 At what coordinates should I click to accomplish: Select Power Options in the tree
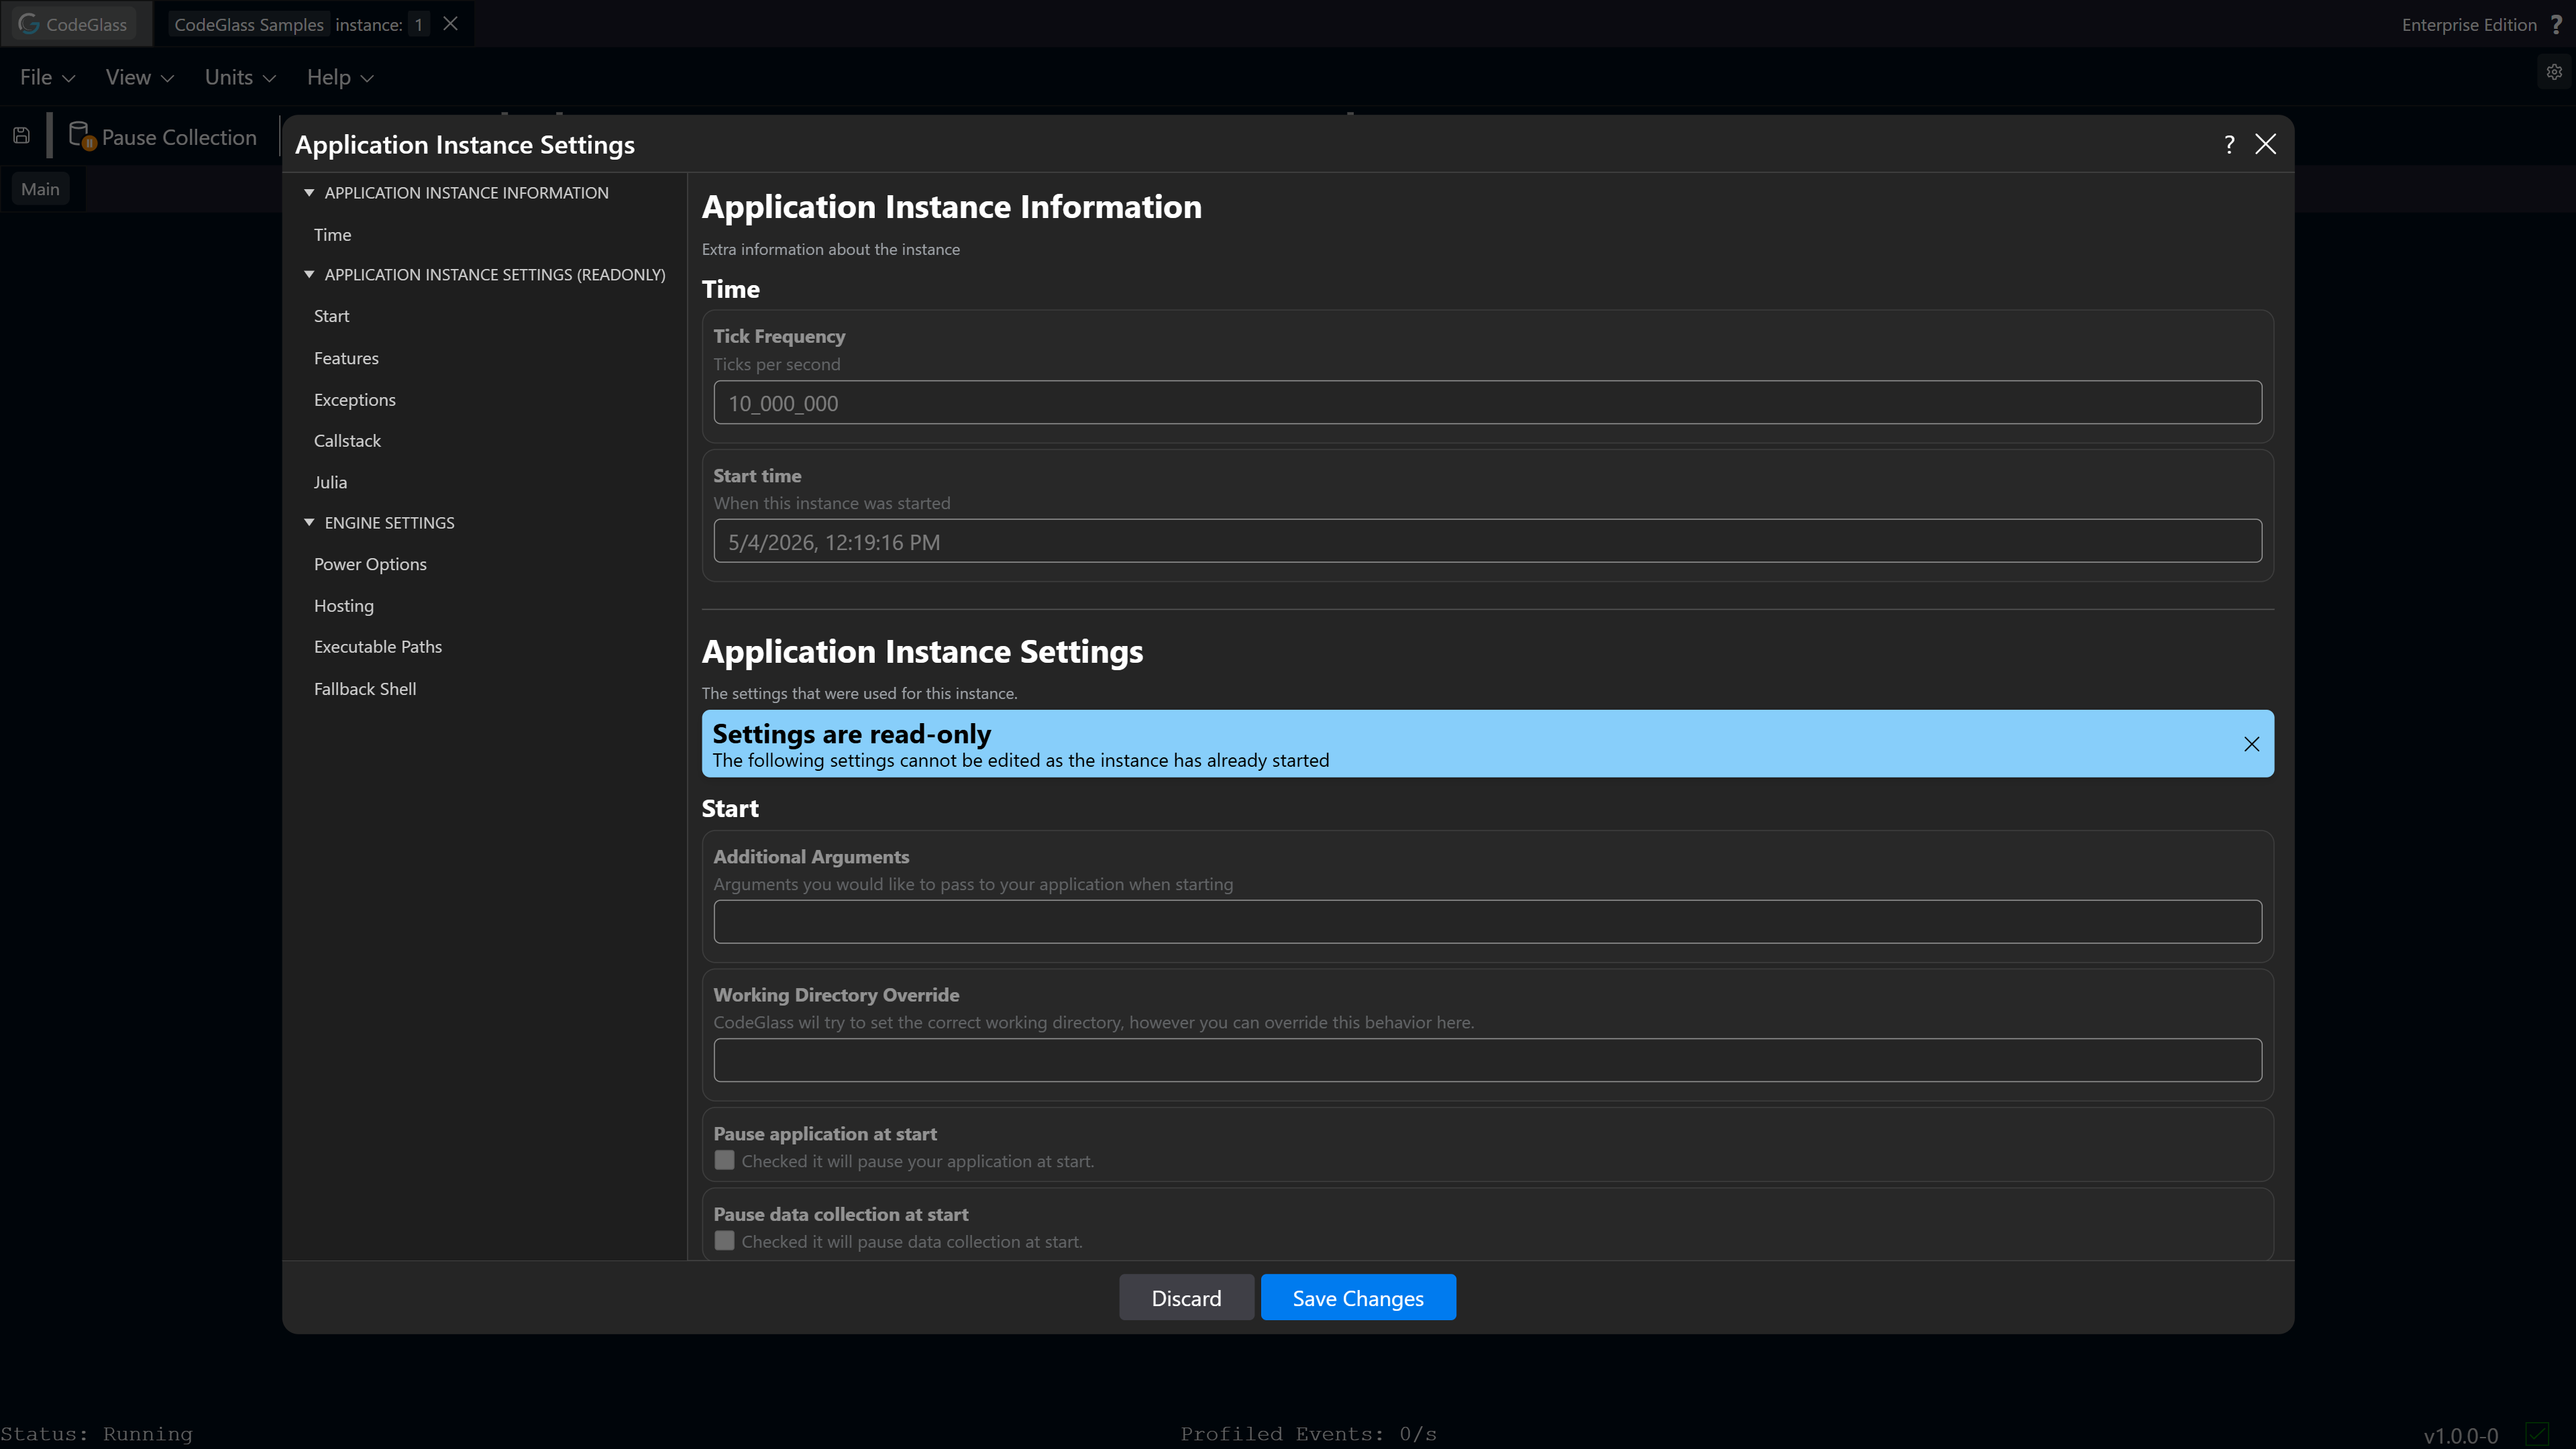pyautogui.click(x=370, y=564)
